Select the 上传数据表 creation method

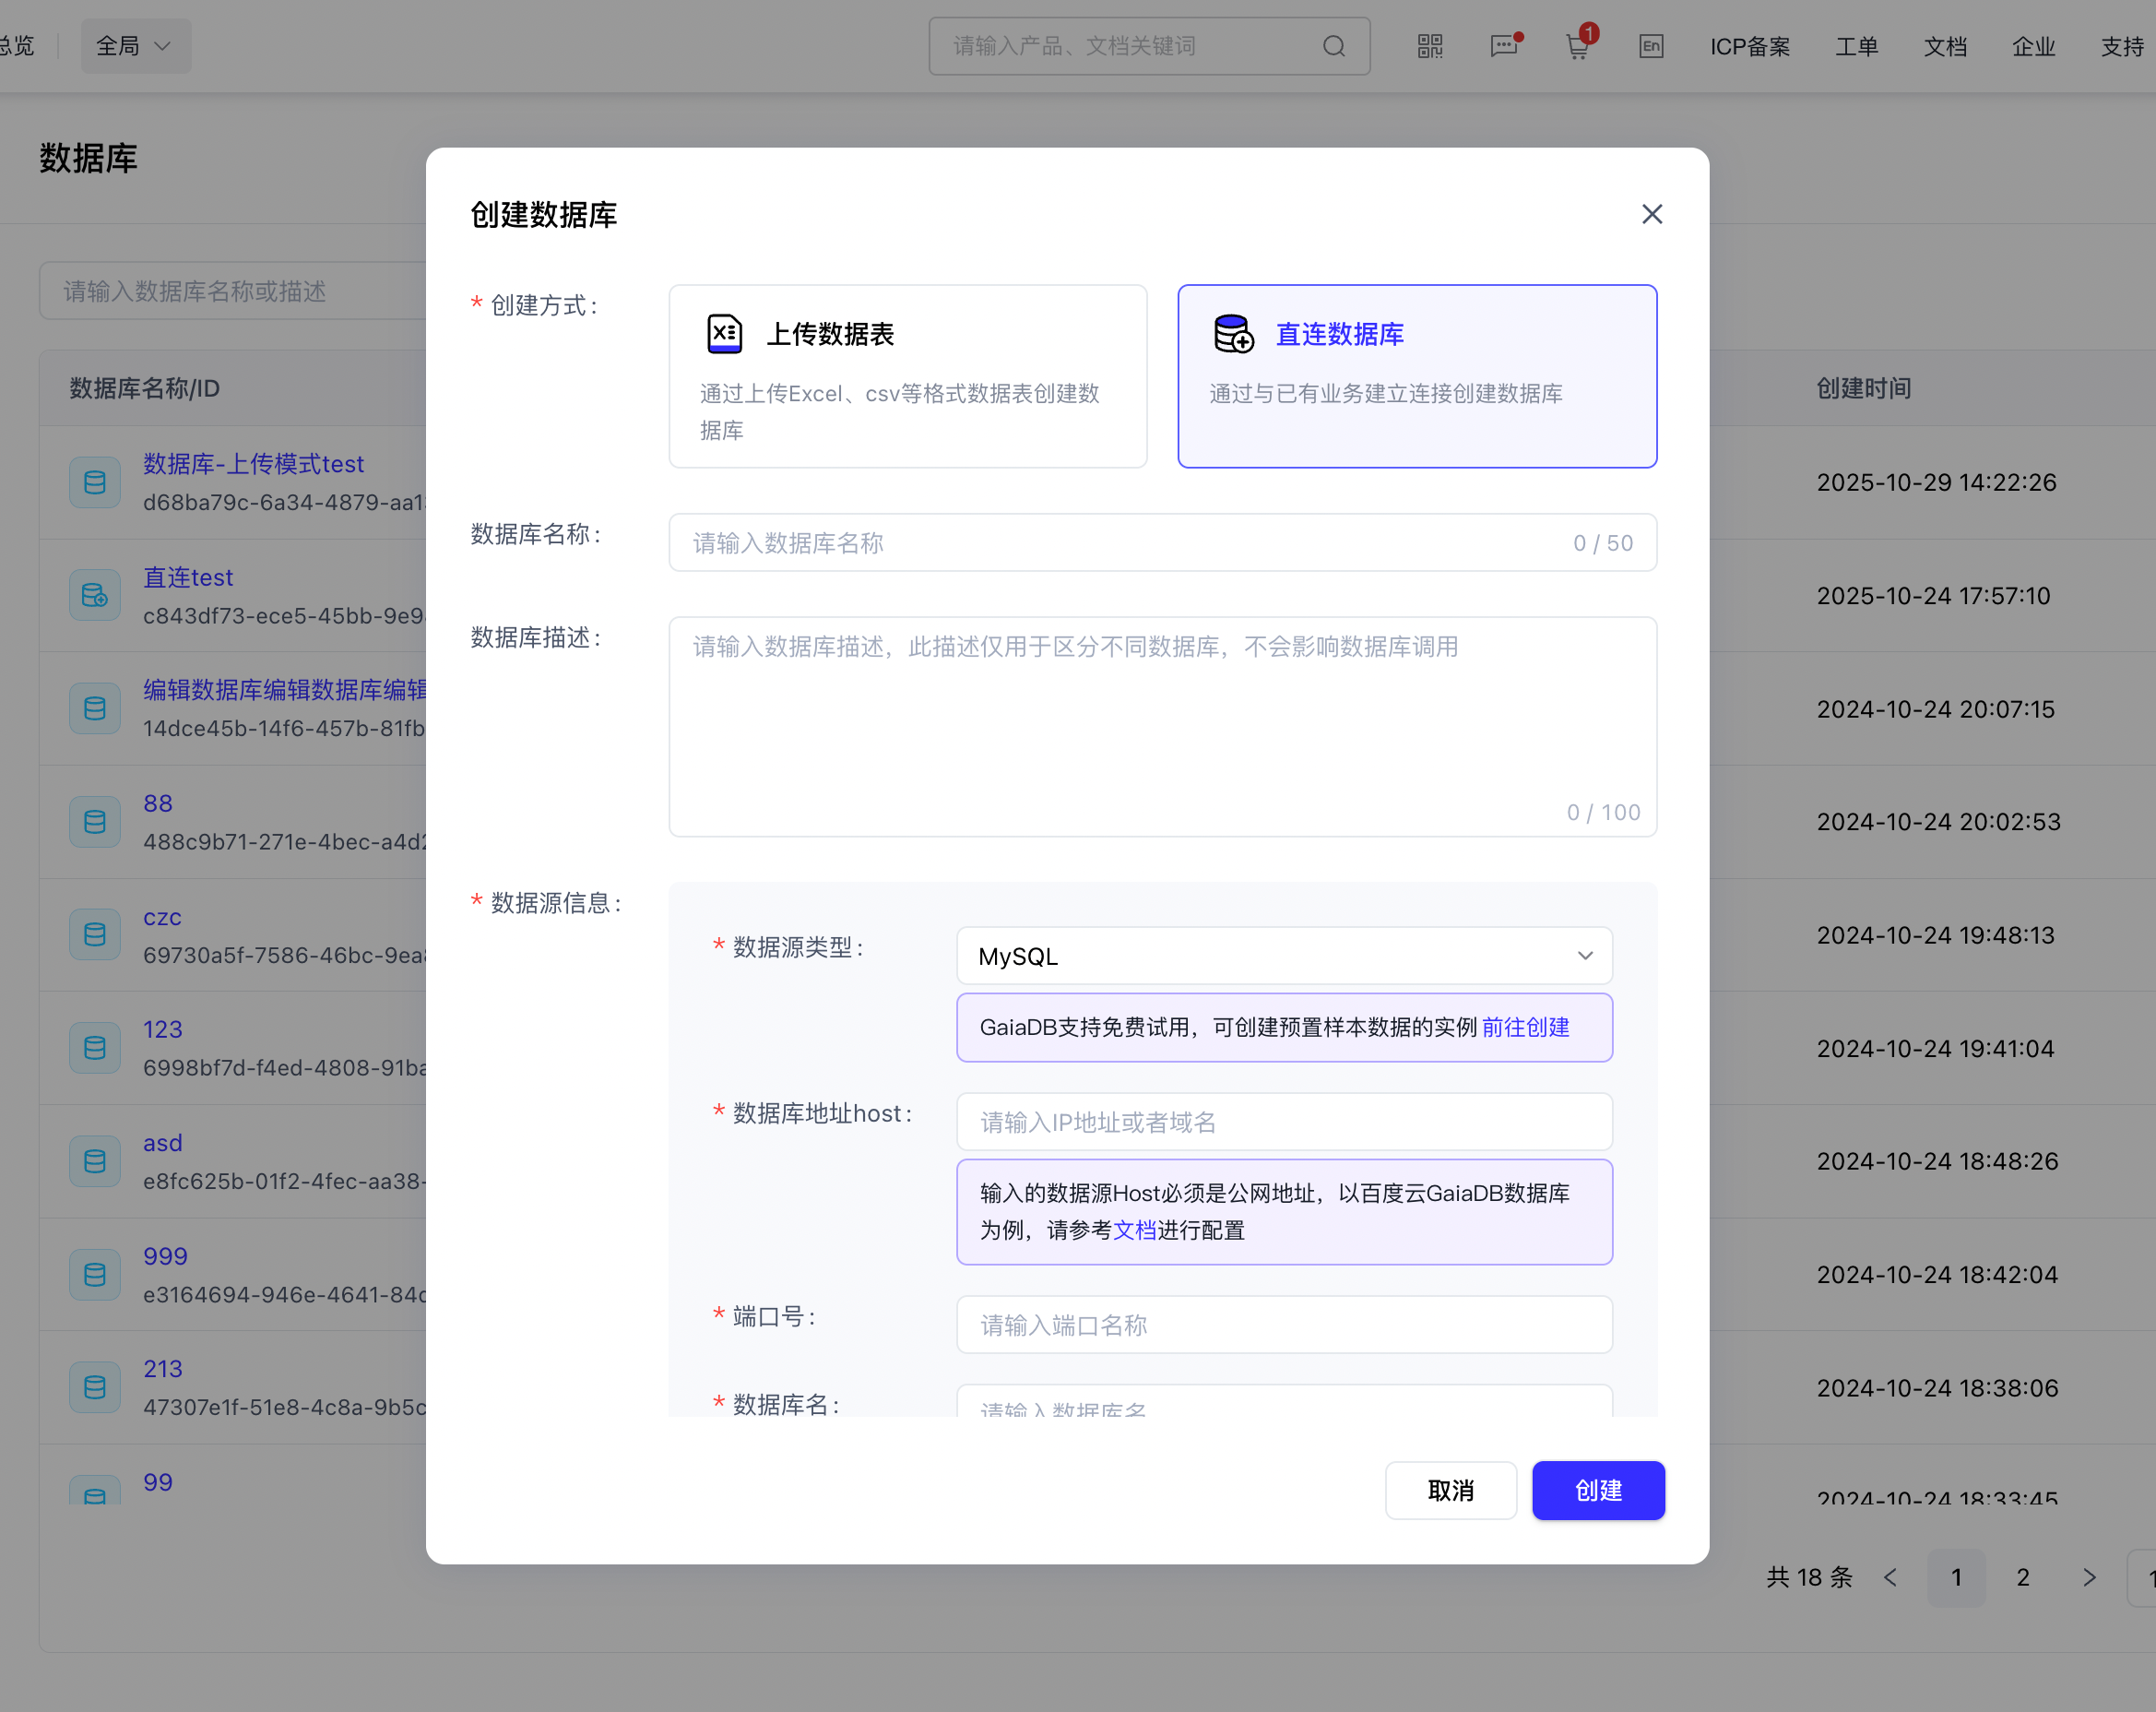click(907, 376)
